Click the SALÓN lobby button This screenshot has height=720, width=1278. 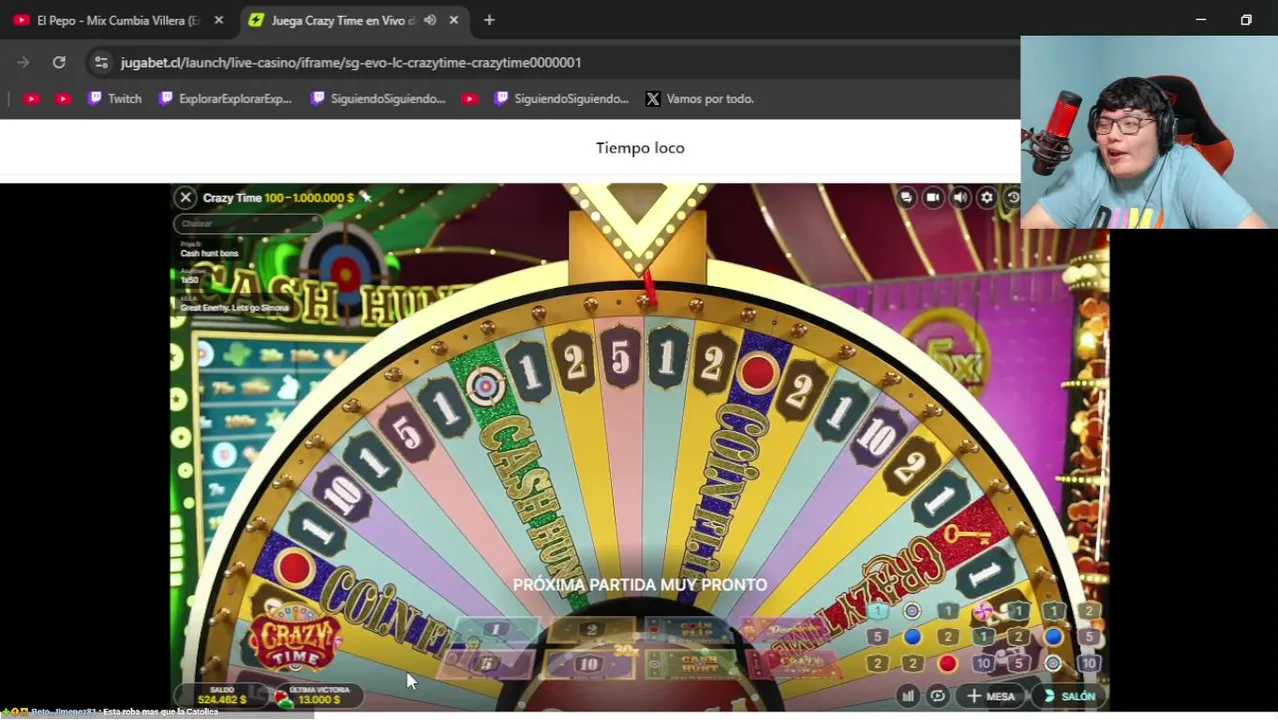1069,696
